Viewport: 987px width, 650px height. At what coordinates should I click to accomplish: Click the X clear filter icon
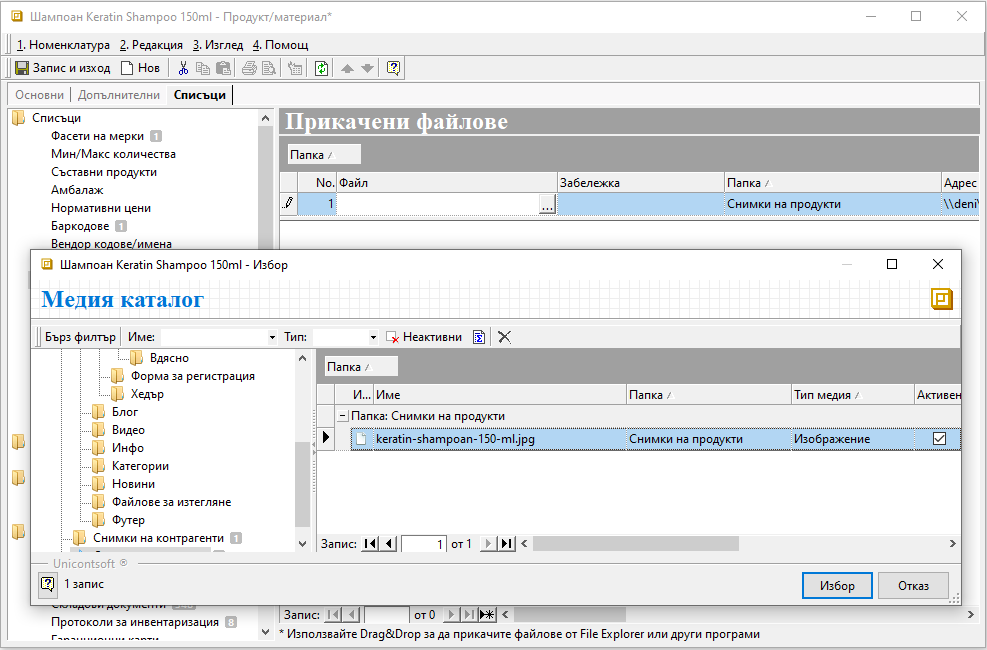pyautogui.click(x=505, y=337)
